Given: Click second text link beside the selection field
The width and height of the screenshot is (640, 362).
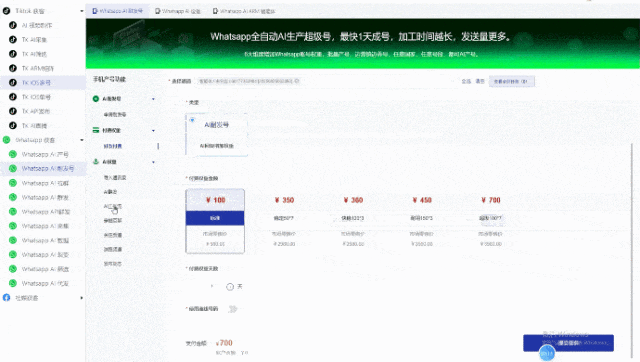Looking at the screenshot, I should [x=480, y=81].
